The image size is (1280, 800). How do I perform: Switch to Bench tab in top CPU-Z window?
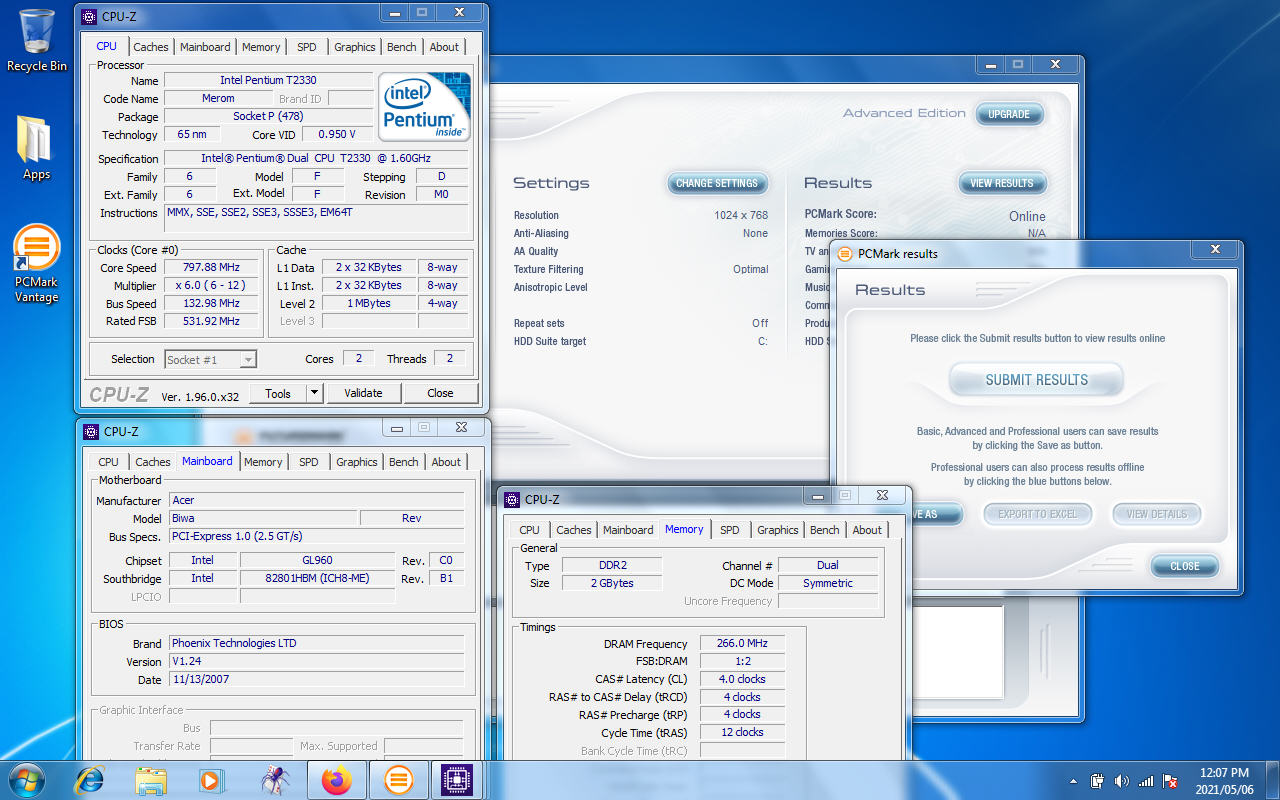(402, 47)
